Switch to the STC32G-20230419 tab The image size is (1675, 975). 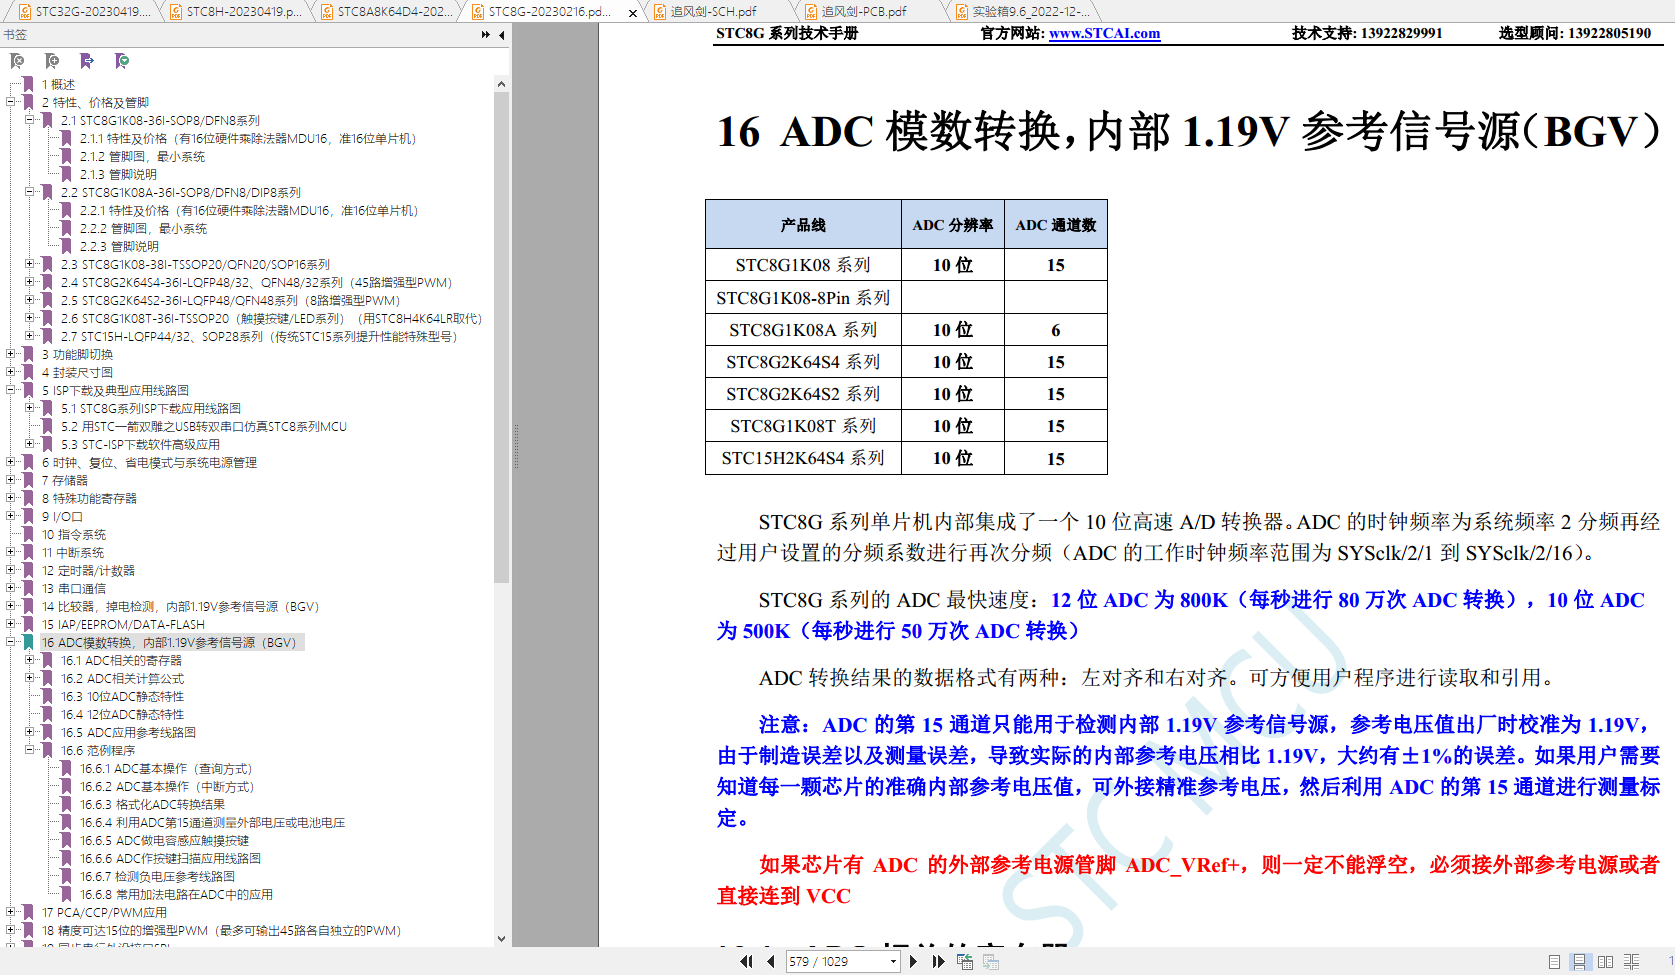click(85, 12)
